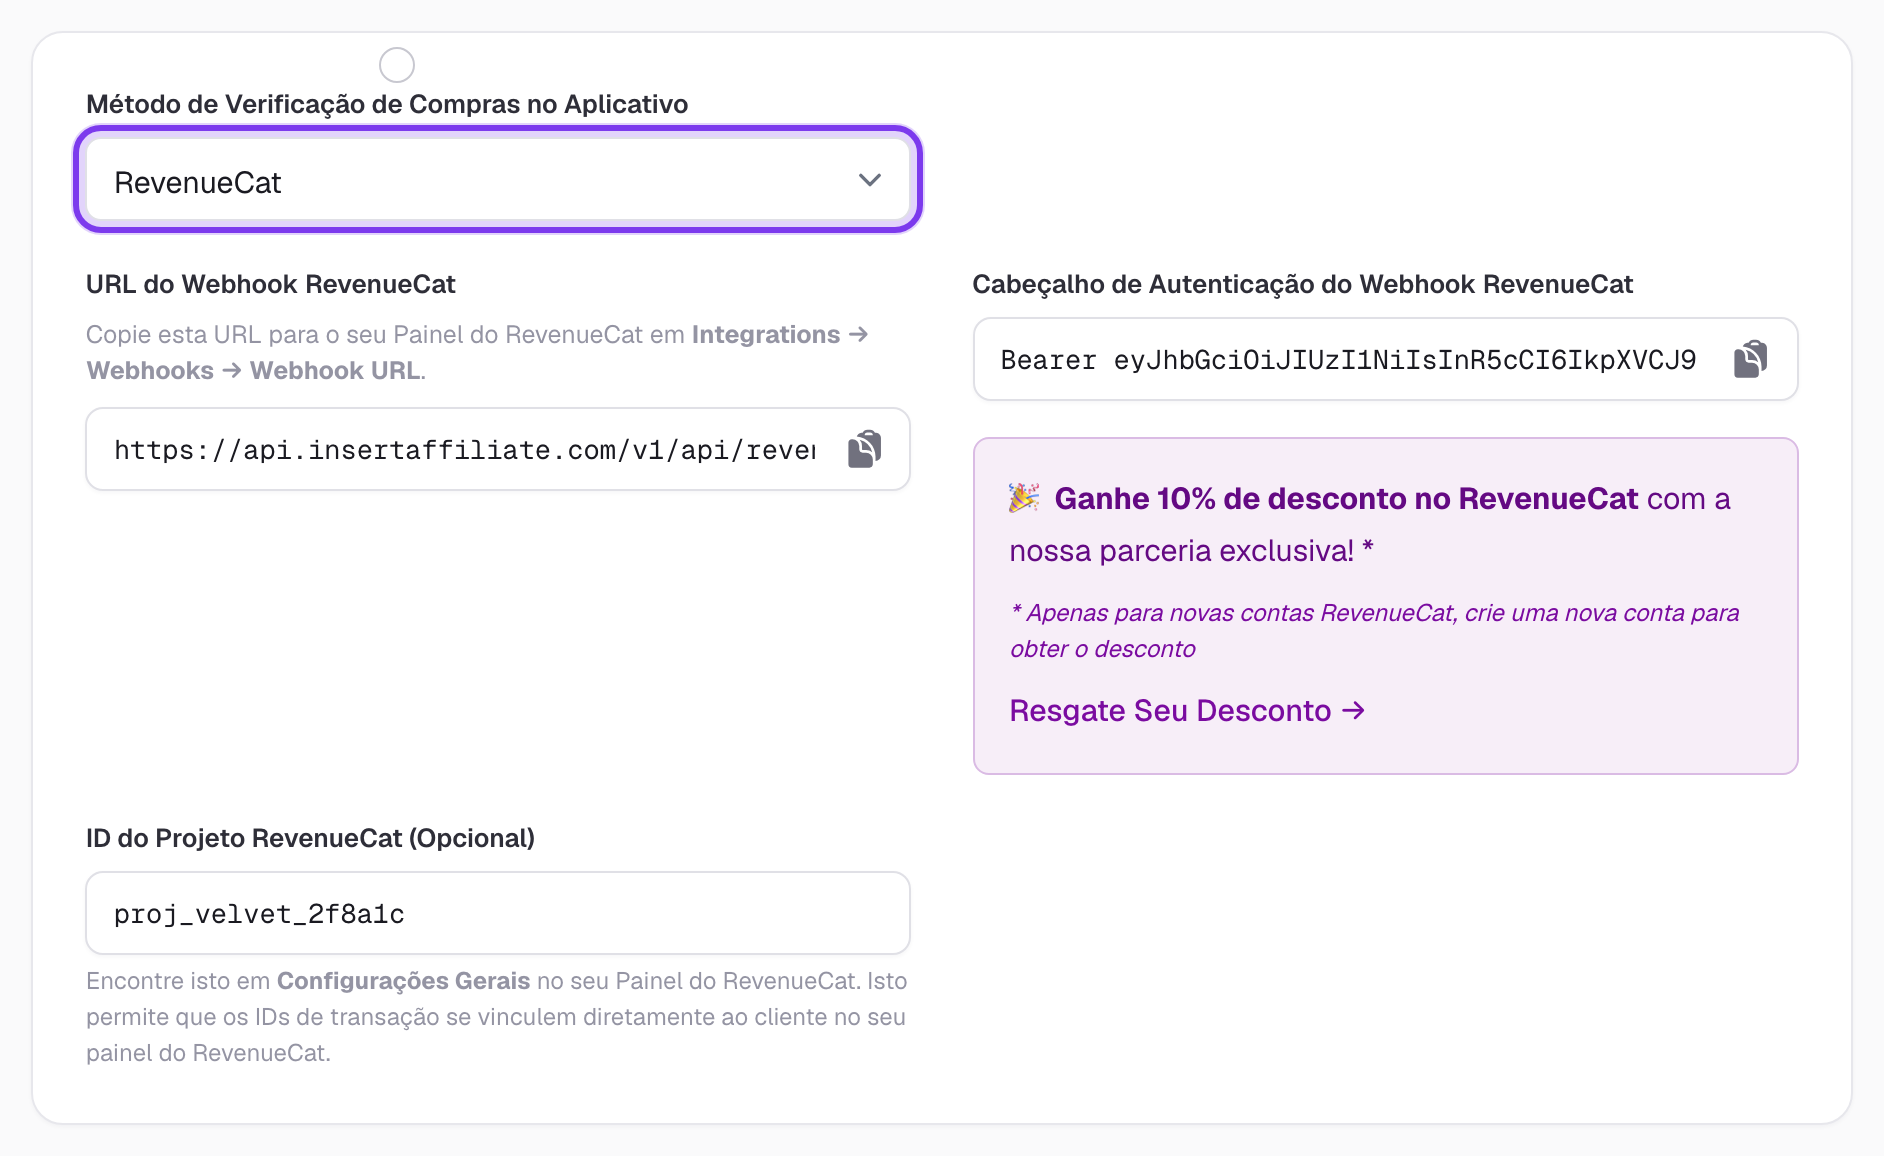Click the bold Webhook URL text

335,370
